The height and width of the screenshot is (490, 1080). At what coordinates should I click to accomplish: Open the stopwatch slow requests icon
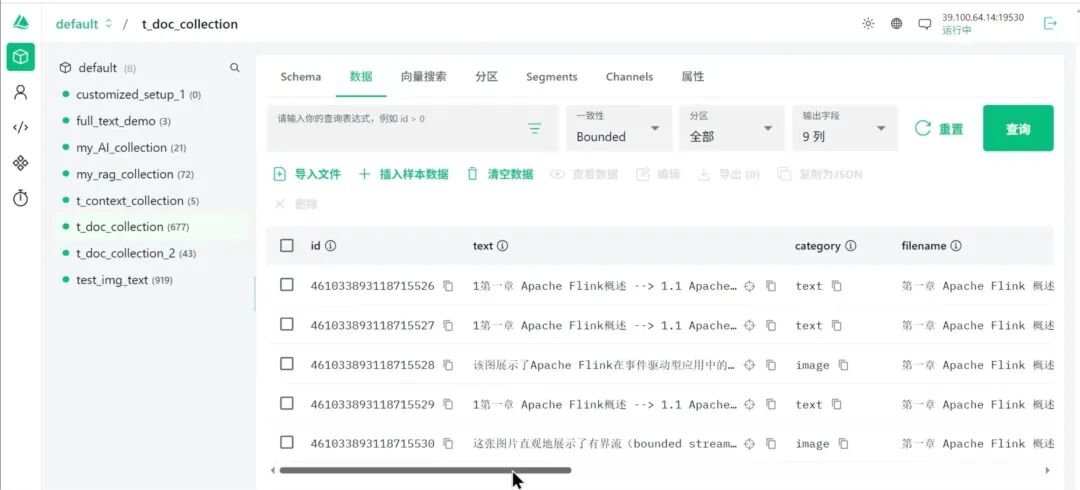point(21,198)
